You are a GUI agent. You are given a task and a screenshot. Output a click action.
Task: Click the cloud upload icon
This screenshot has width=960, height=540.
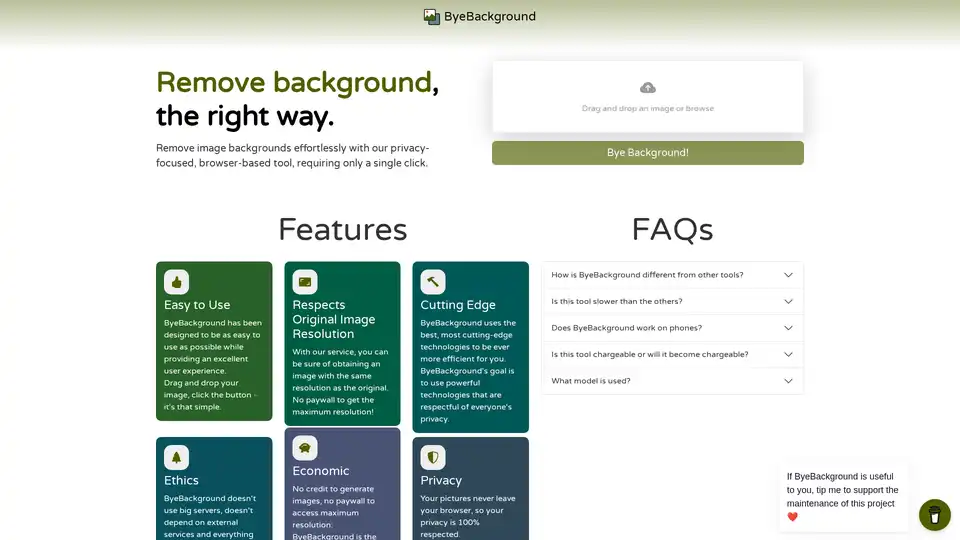[x=647, y=88]
